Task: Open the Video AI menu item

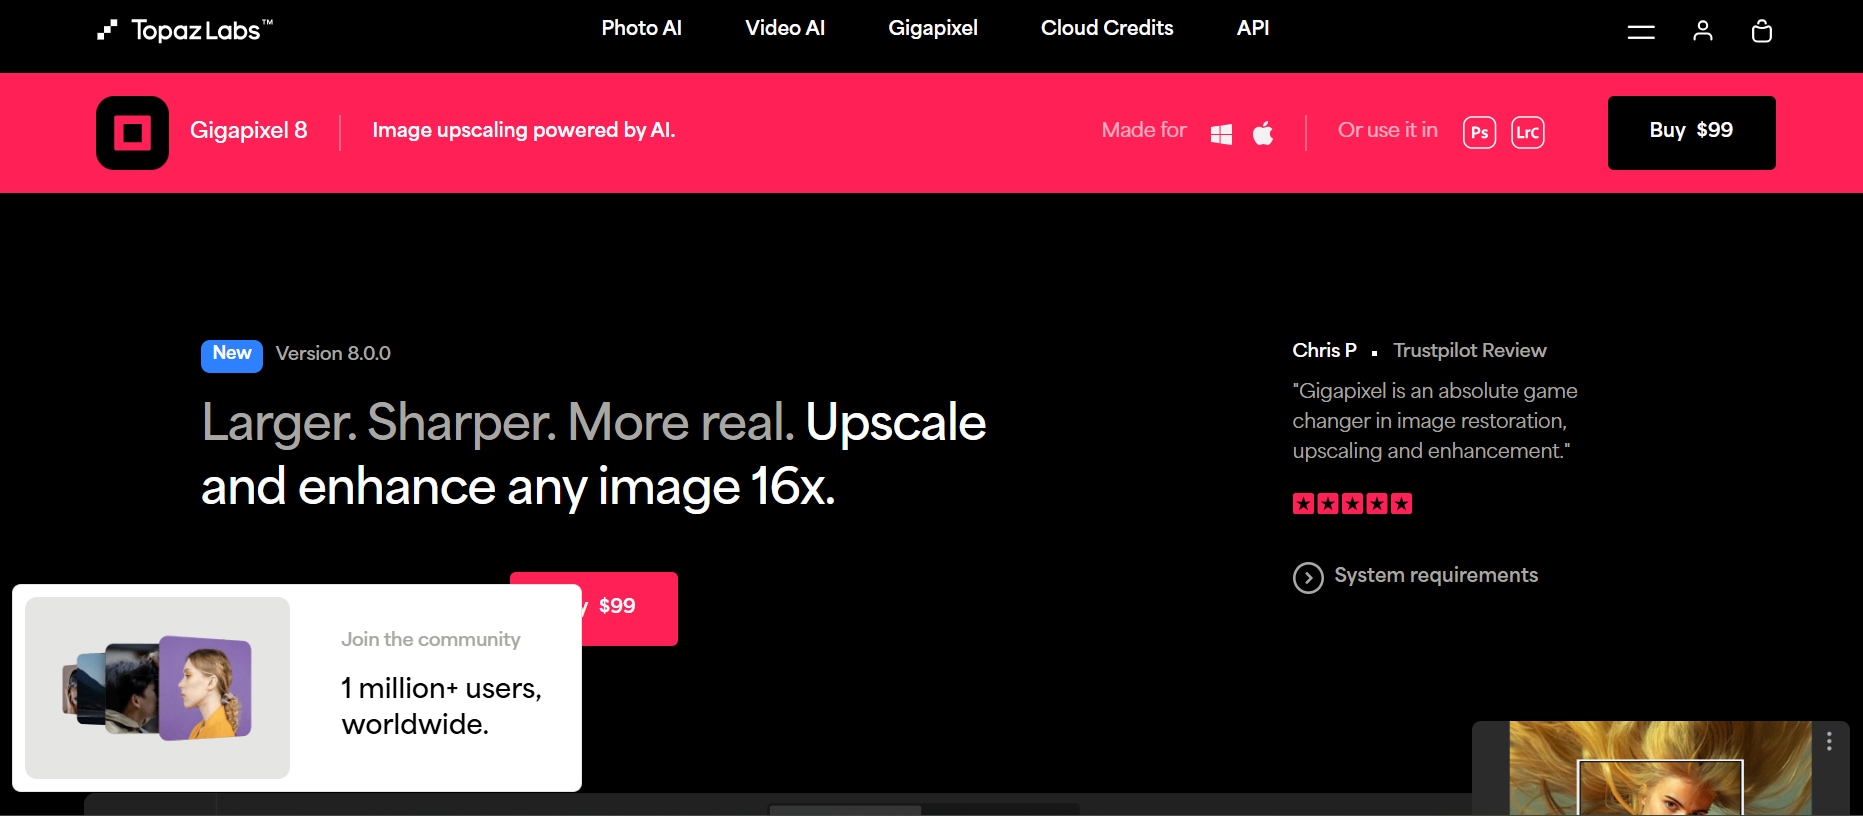Action: [x=785, y=28]
